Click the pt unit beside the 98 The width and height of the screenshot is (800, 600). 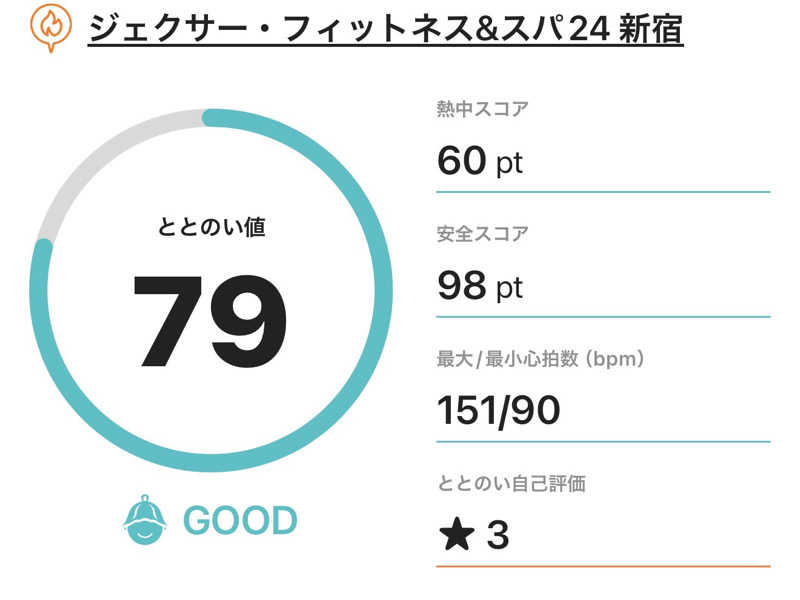tap(510, 289)
